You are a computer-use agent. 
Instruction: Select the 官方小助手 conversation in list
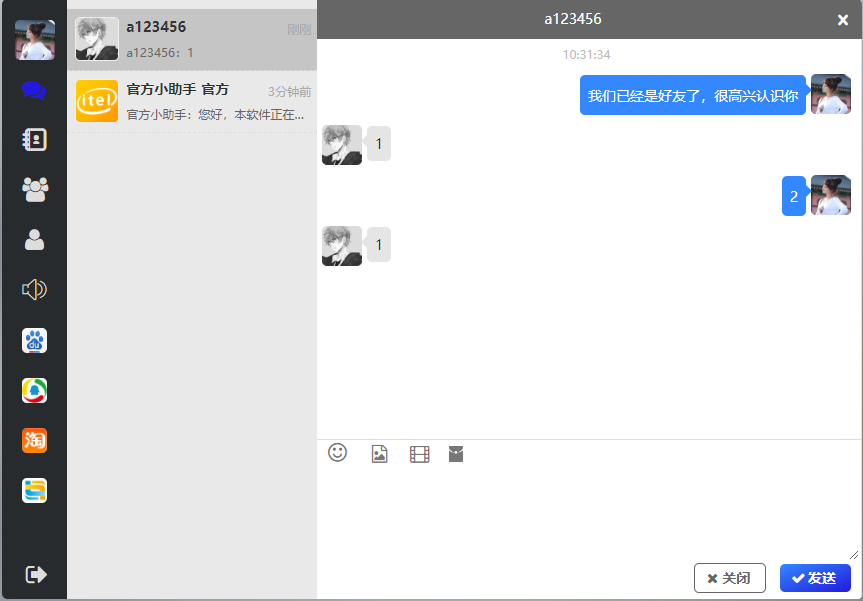point(192,102)
